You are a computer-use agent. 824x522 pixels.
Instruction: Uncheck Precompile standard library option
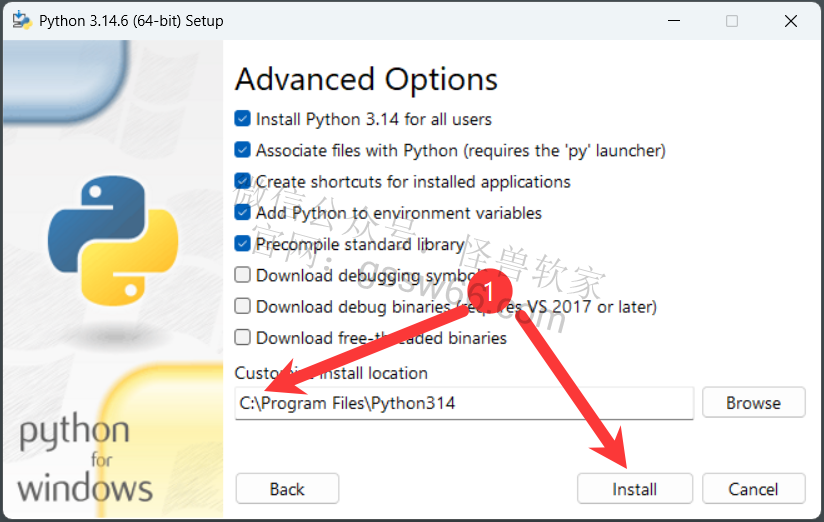click(242, 244)
